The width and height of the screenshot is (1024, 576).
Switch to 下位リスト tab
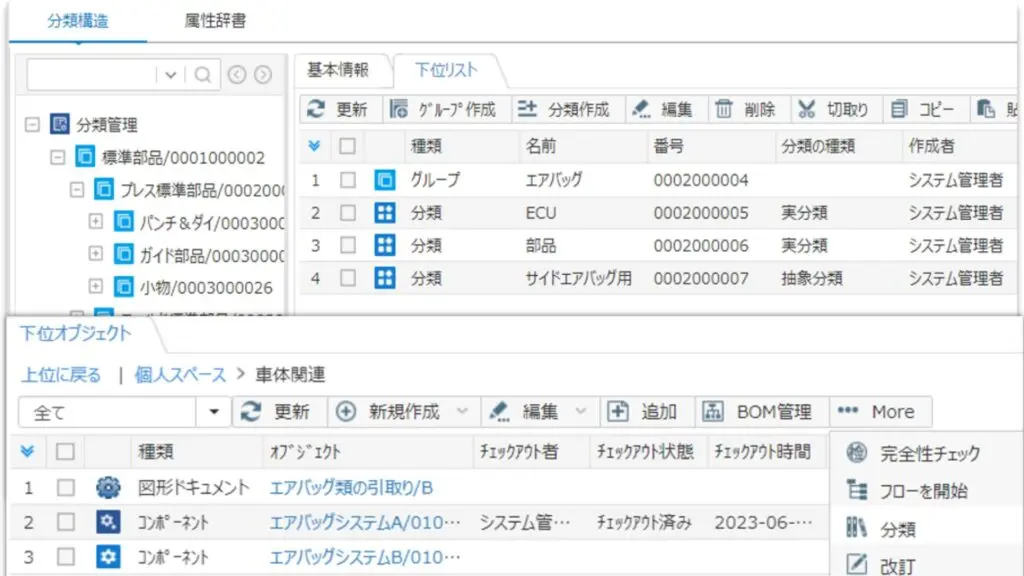447,70
